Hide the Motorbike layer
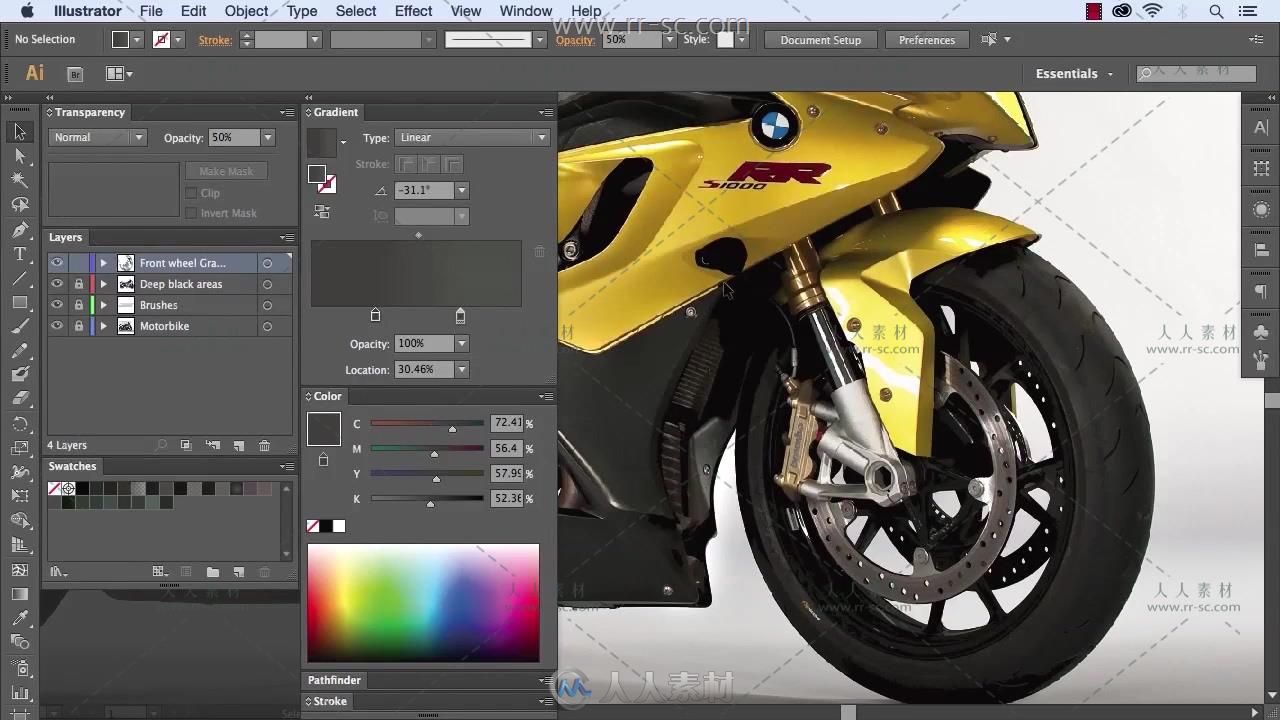Viewport: 1280px width, 720px height. [57, 326]
